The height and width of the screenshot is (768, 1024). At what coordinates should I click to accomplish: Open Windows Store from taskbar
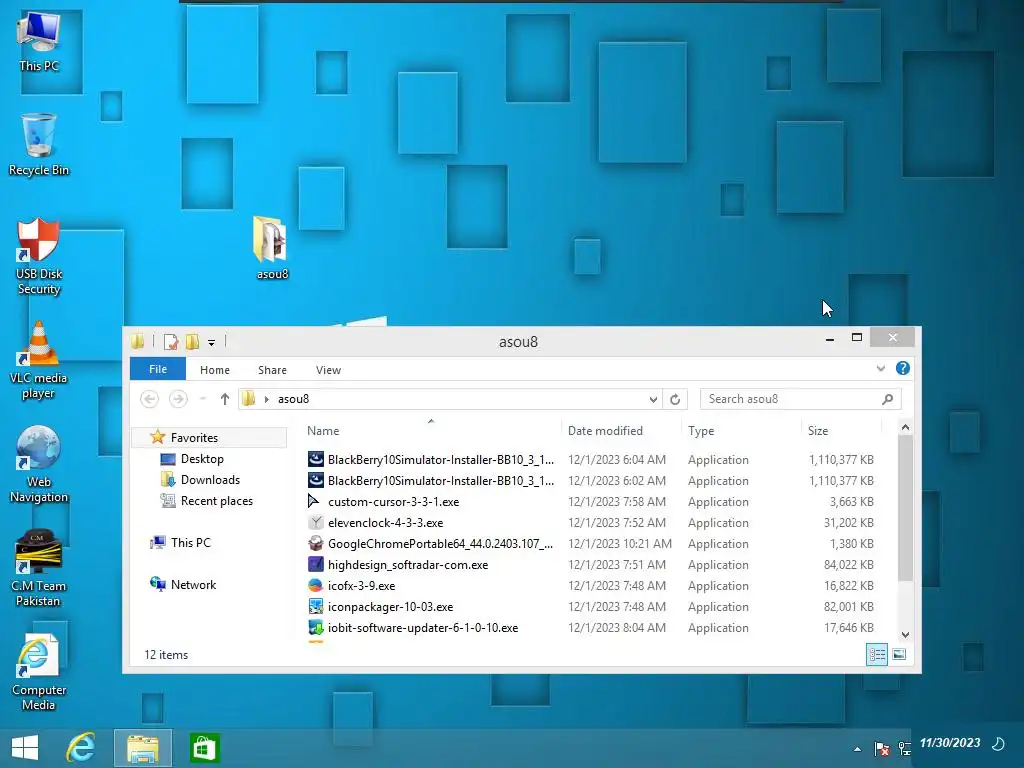204,748
